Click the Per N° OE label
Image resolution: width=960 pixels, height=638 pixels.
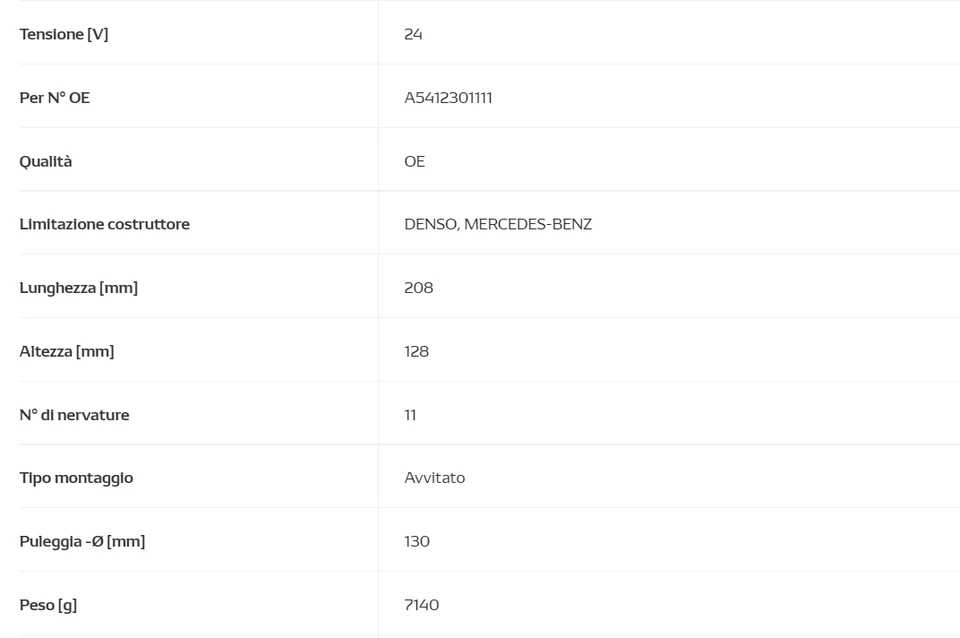pyautogui.click(x=55, y=98)
